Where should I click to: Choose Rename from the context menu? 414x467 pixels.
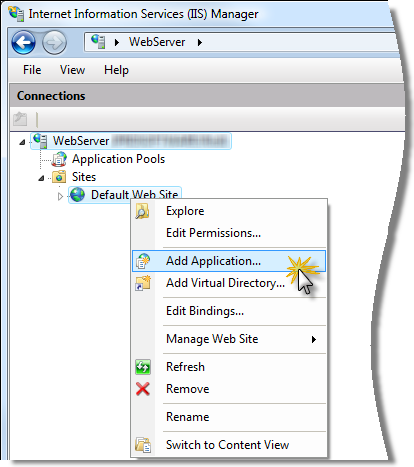229,417
